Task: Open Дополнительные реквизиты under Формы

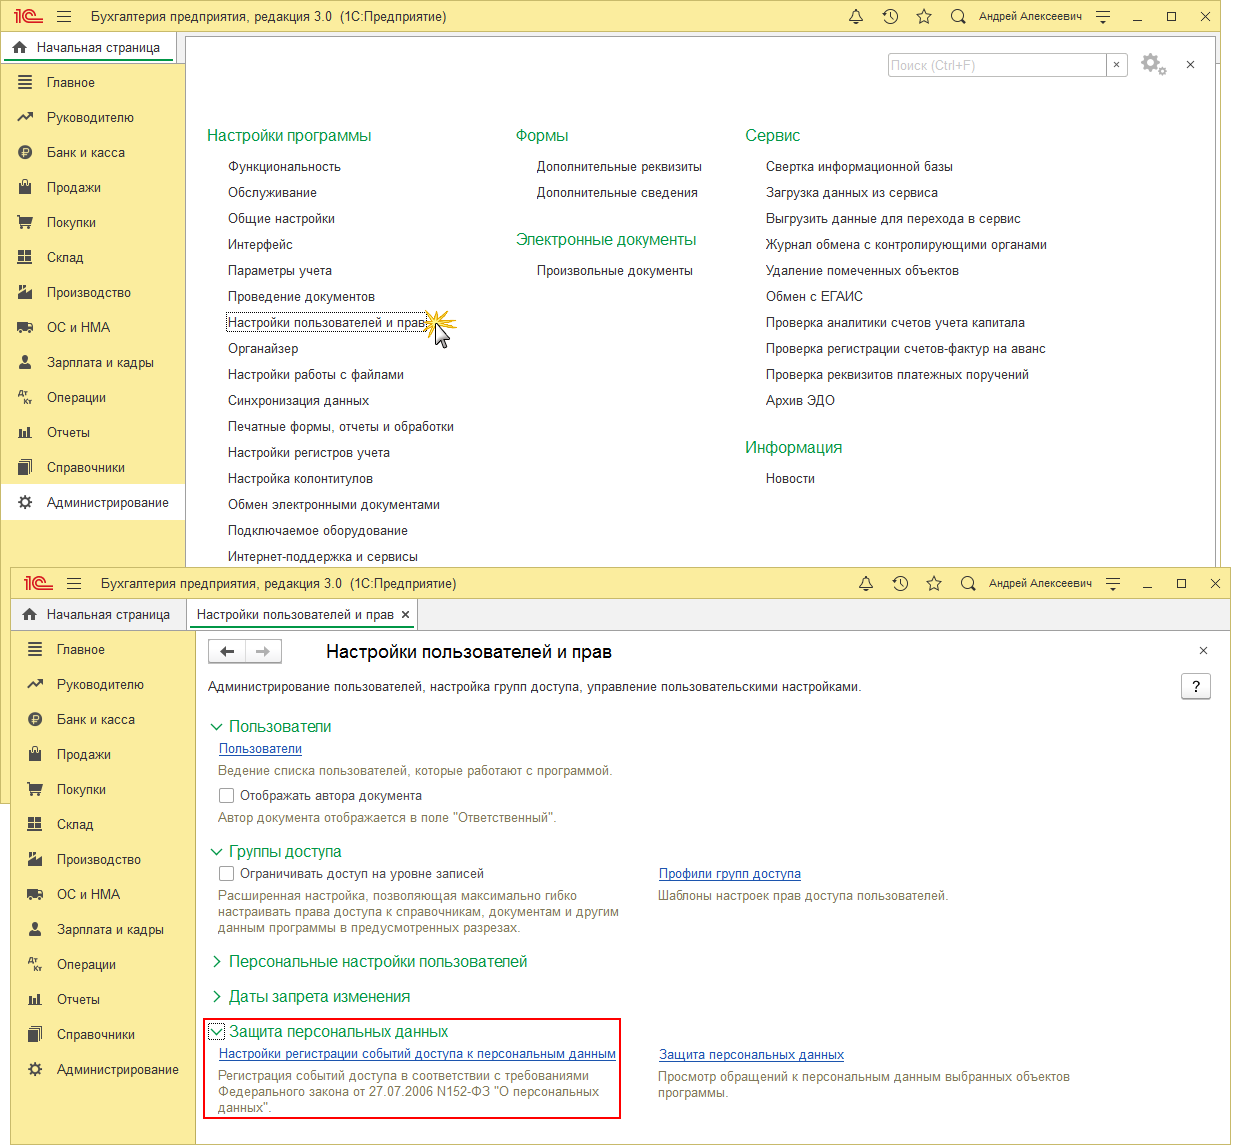Action: tap(619, 167)
